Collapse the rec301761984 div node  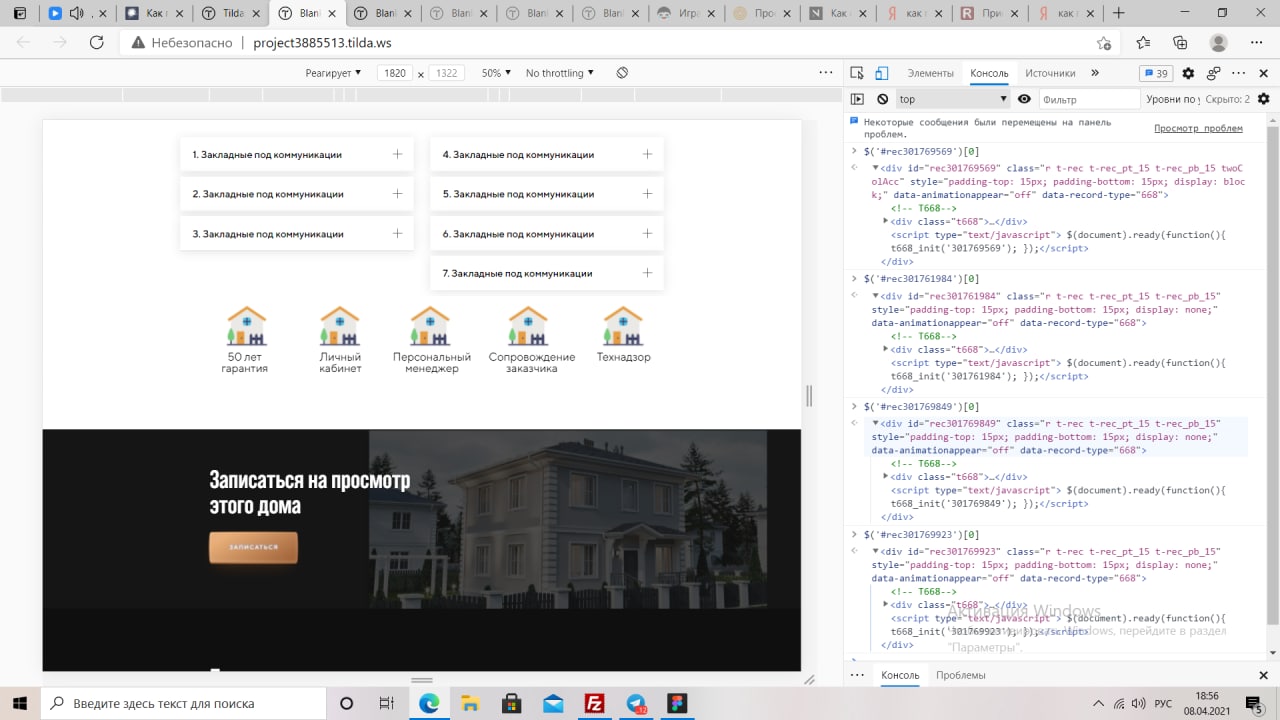pyautogui.click(x=876, y=296)
